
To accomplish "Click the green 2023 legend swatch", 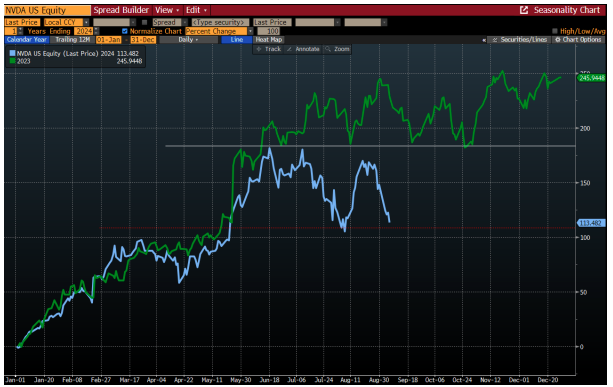I will pyautogui.click(x=13, y=61).
